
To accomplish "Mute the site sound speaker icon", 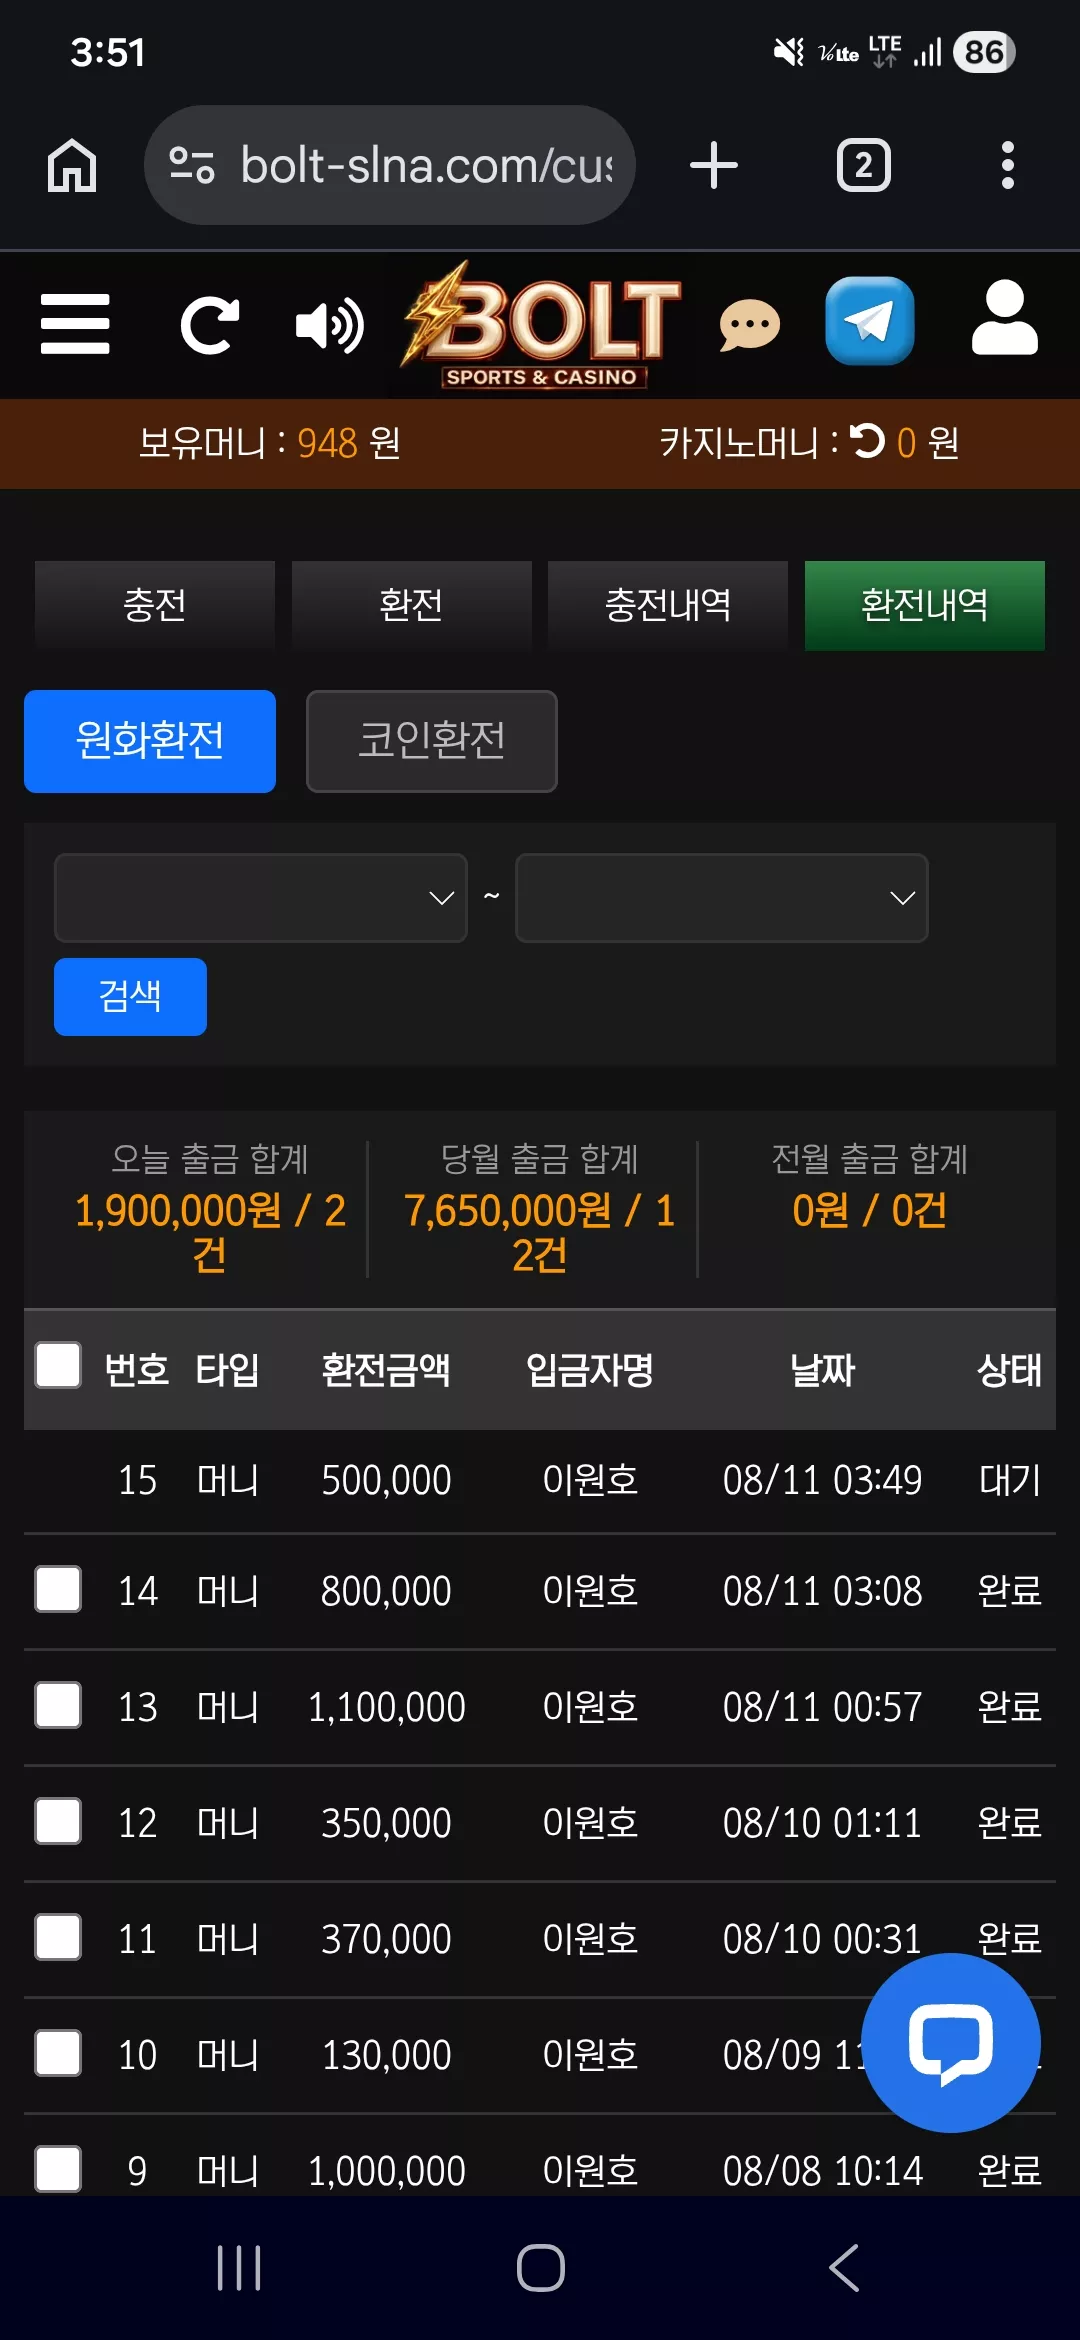I will [x=330, y=325].
